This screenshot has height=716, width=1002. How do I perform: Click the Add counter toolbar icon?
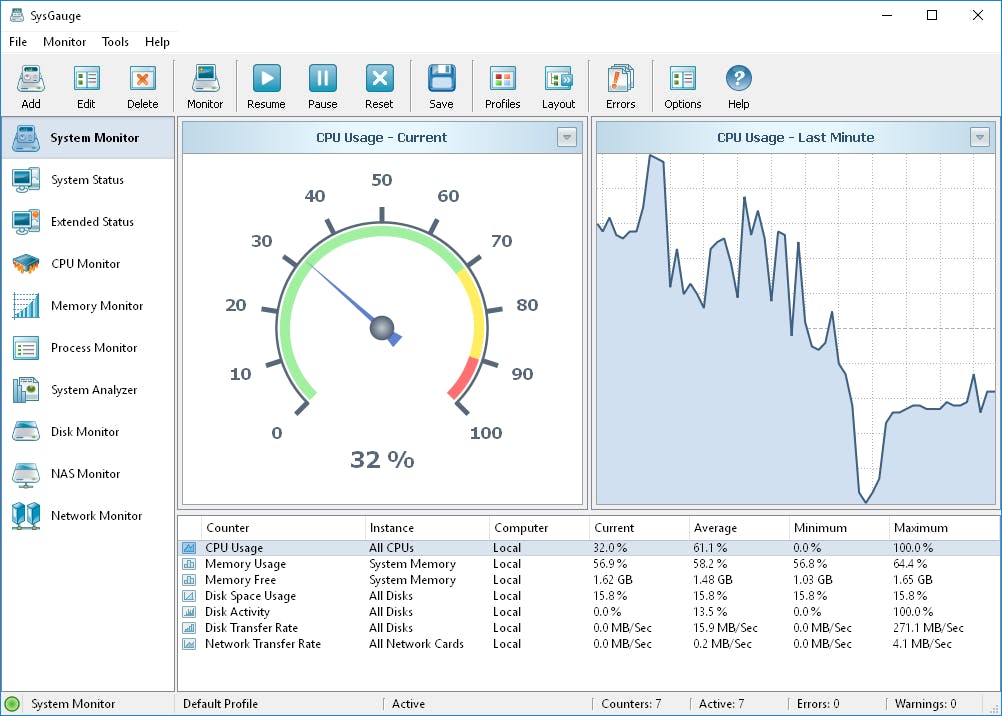pyautogui.click(x=31, y=86)
